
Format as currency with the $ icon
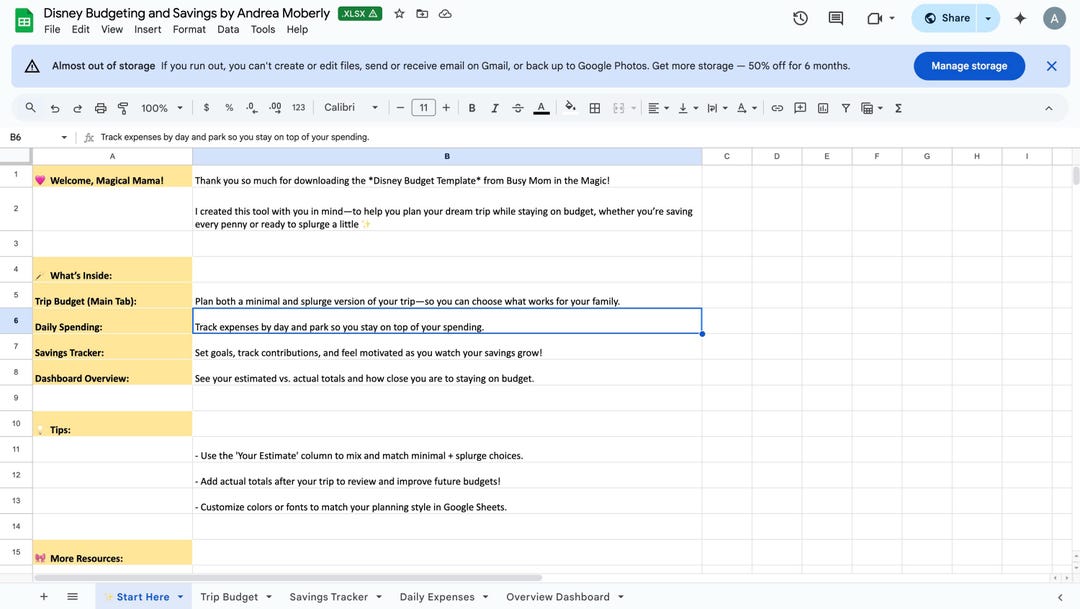(206, 107)
